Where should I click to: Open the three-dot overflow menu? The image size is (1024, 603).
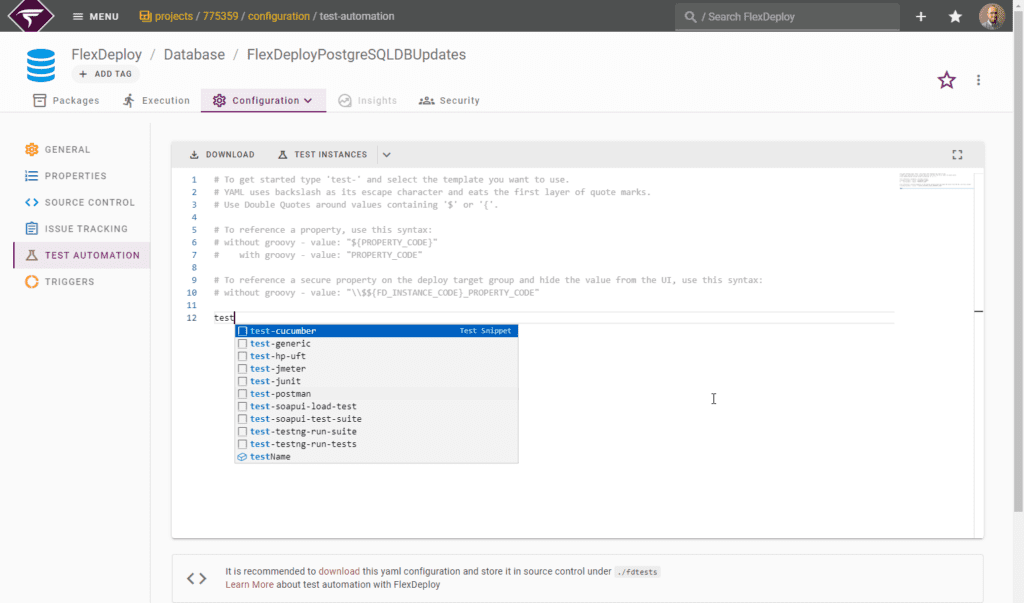978,80
